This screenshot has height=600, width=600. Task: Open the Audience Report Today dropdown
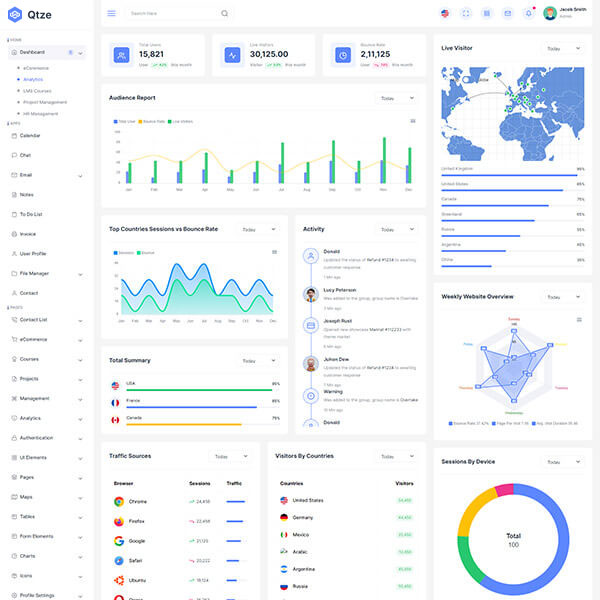[396, 98]
